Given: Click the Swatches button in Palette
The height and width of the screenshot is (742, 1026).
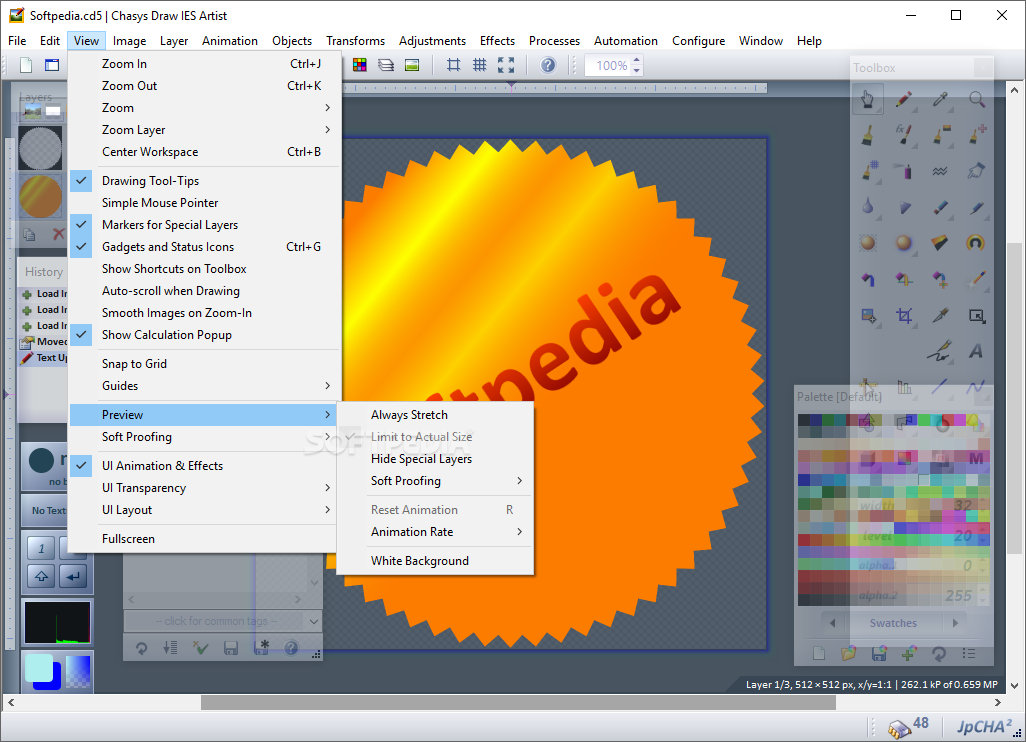Looking at the screenshot, I should tap(893, 623).
